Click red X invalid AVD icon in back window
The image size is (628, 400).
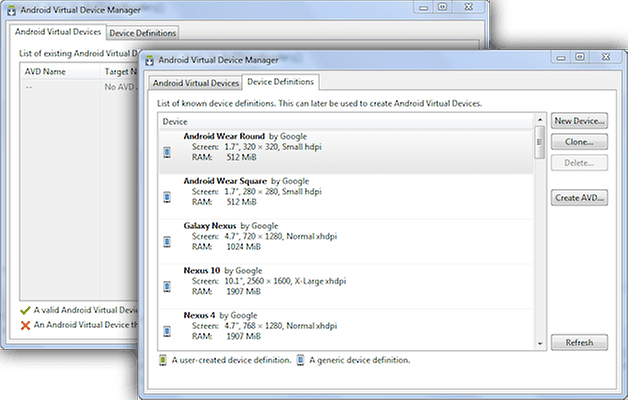[25, 326]
